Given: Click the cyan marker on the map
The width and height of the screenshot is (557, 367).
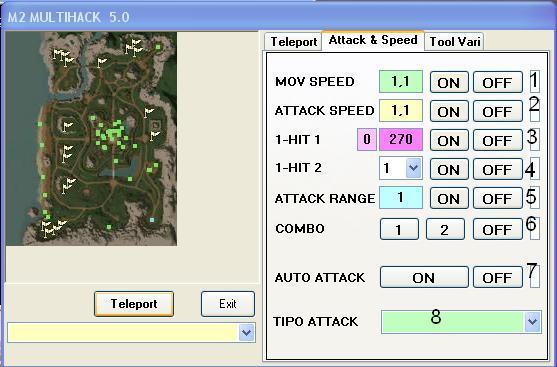Looking at the screenshot, I should pyautogui.click(x=152, y=220).
